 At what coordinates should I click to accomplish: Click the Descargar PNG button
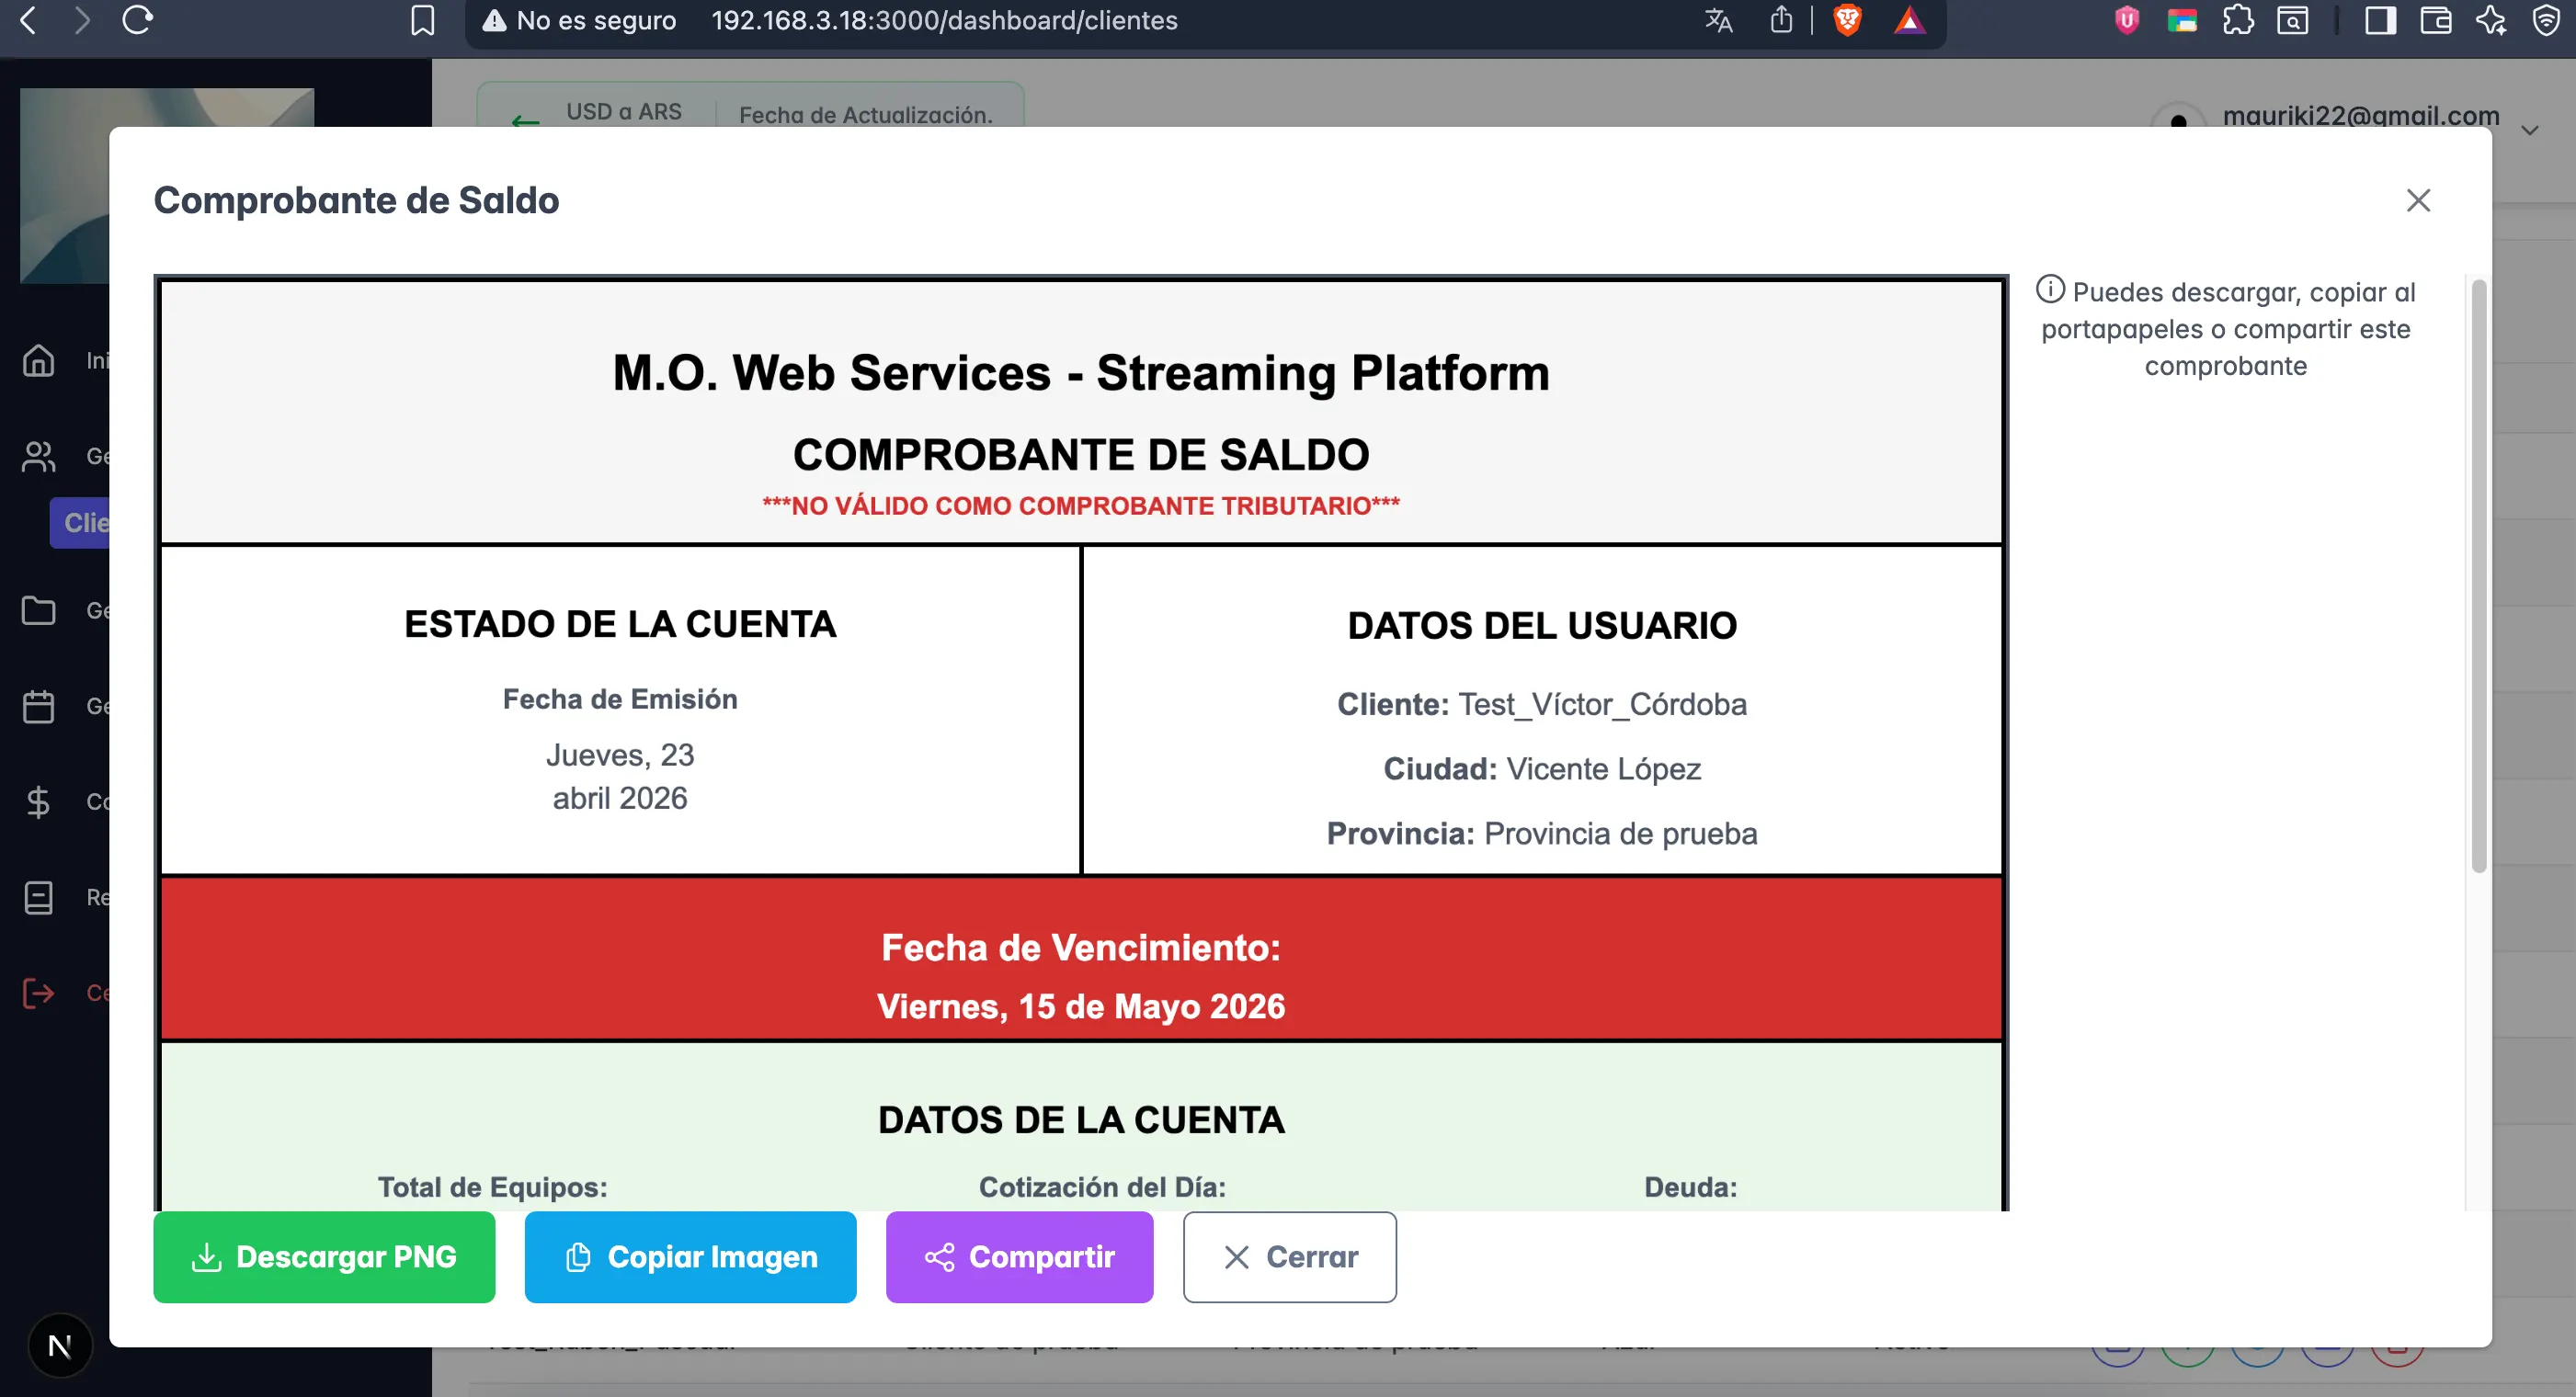pos(324,1257)
